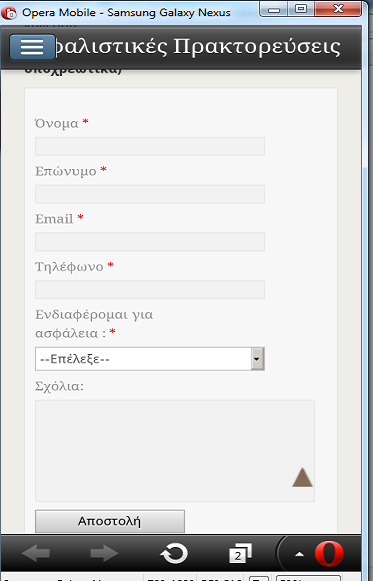This screenshot has height=581, width=373.
Task: Click the Email label
Action: pos(54,219)
